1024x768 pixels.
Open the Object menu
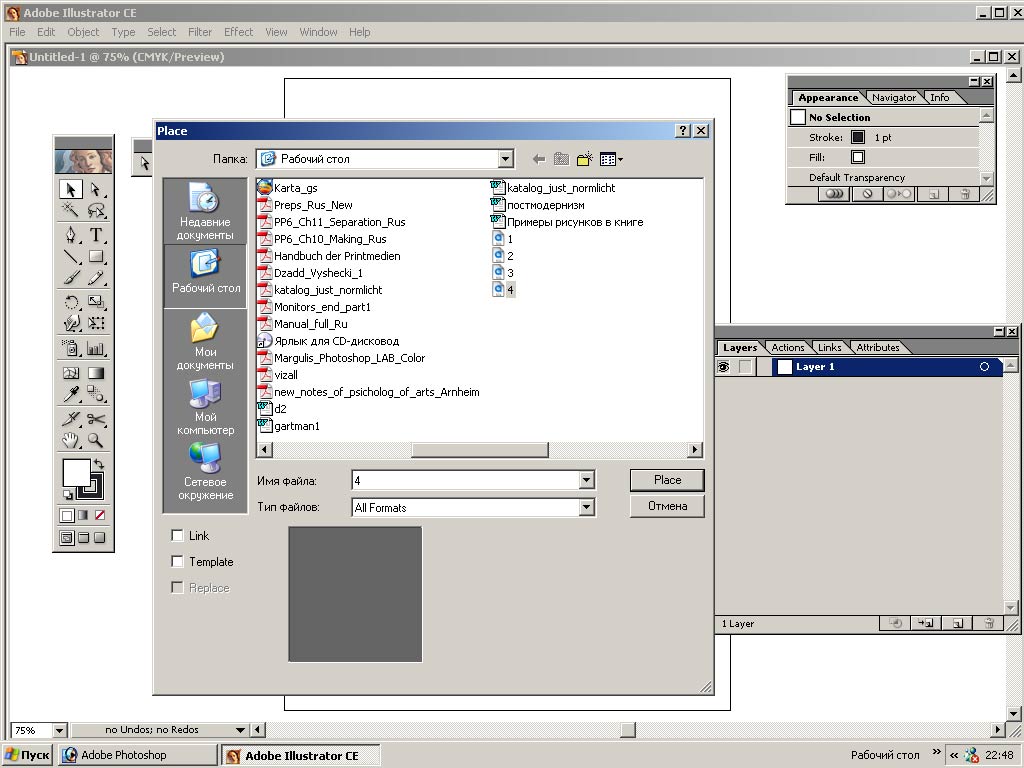click(x=83, y=32)
